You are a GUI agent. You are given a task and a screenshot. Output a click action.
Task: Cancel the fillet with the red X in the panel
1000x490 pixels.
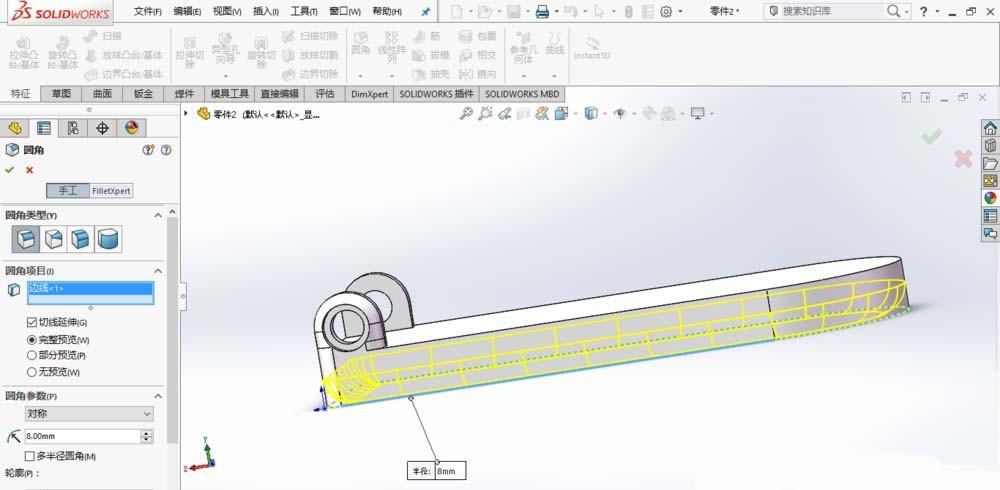point(29,170)
